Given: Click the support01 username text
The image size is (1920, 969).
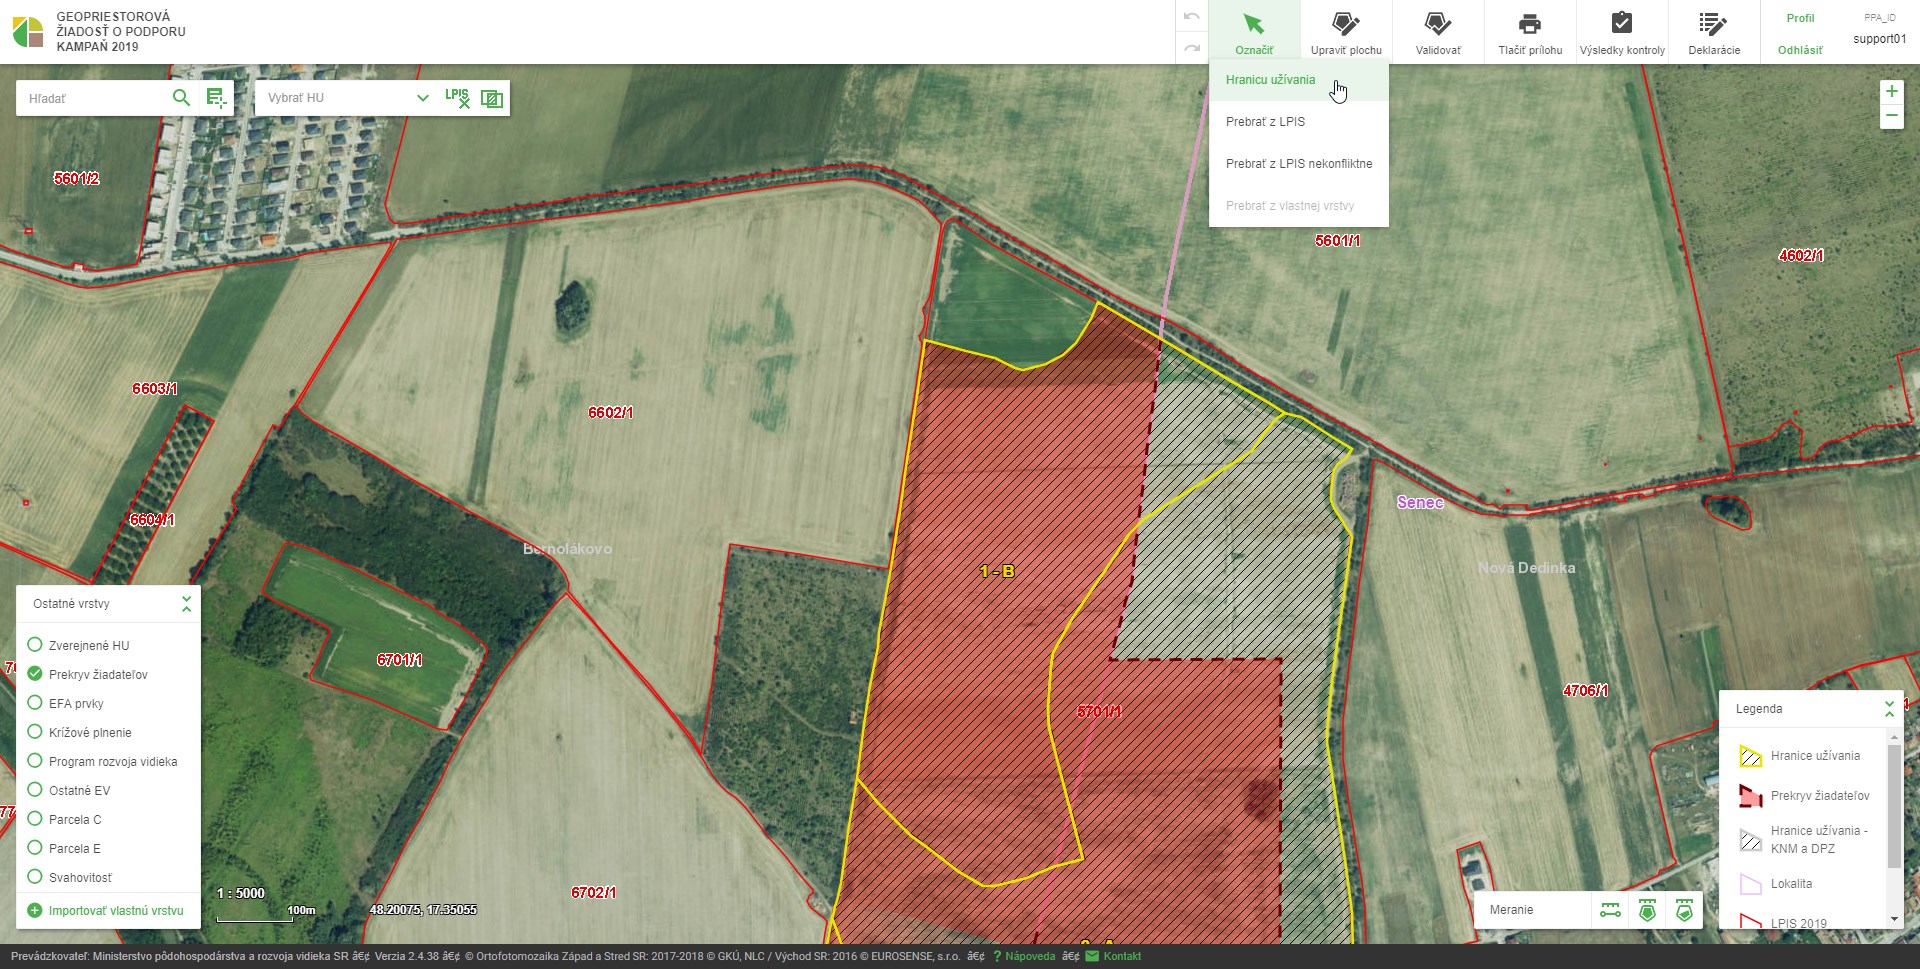Looking at the screenshot, I should [1880, 39].
